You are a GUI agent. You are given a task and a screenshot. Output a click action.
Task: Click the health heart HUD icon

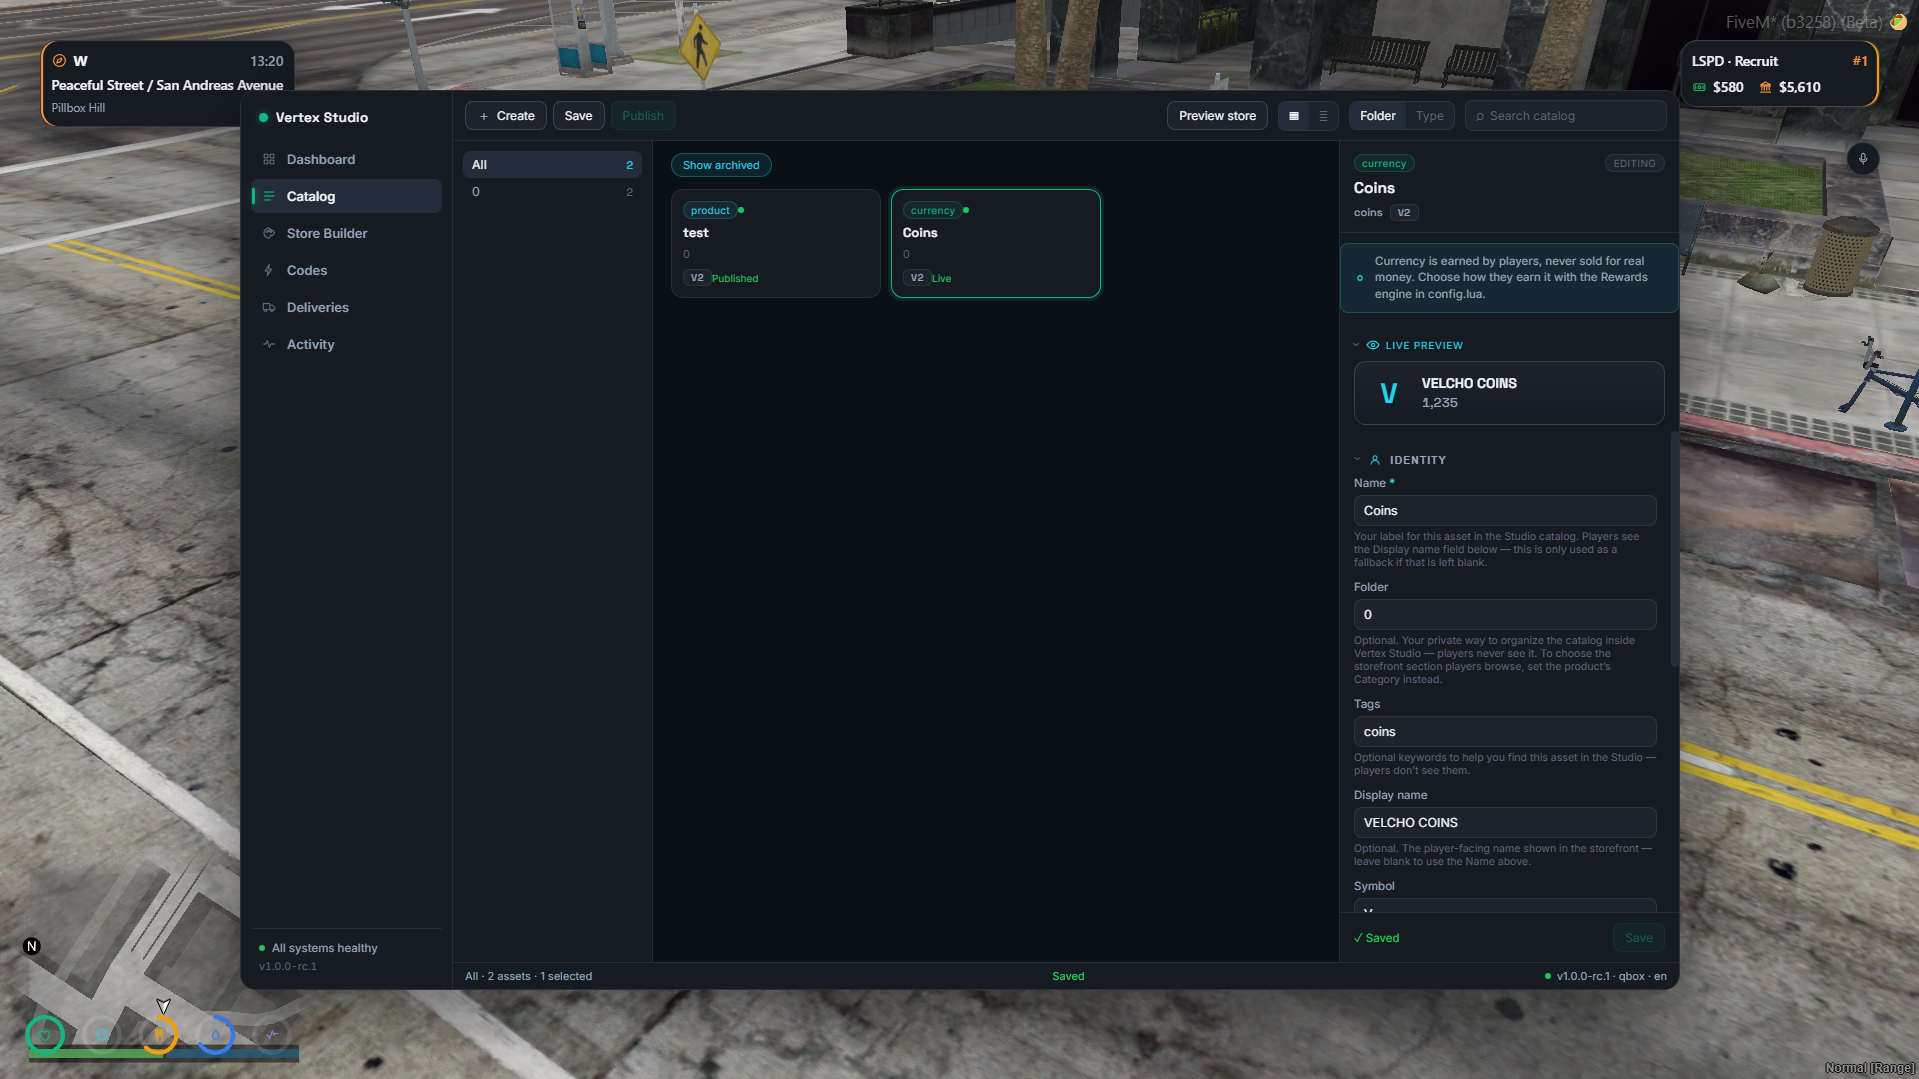pos(46,1035)
